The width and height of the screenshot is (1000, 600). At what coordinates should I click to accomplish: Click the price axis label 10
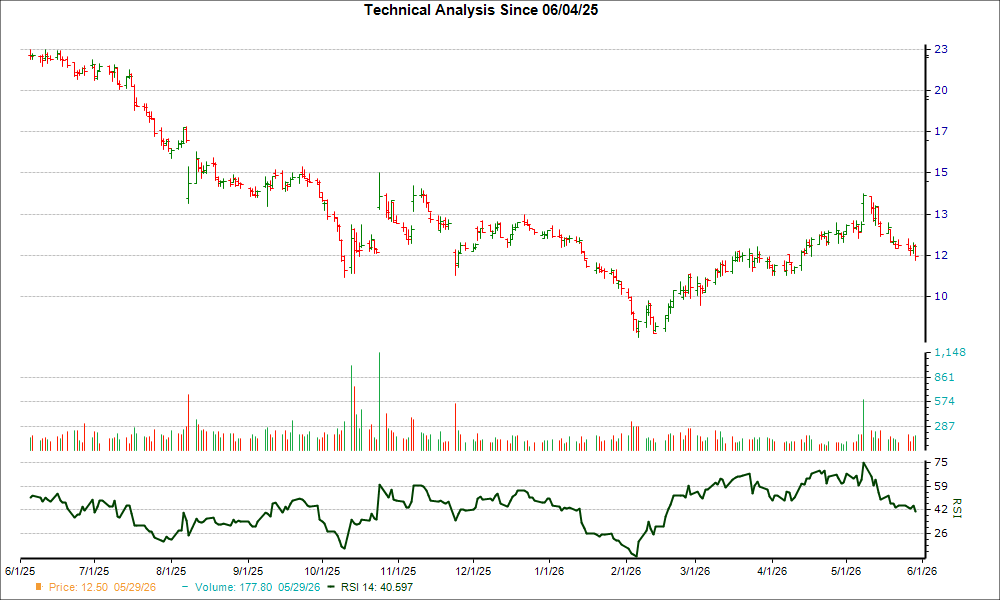pyautogui.click(x=941, y=296)
